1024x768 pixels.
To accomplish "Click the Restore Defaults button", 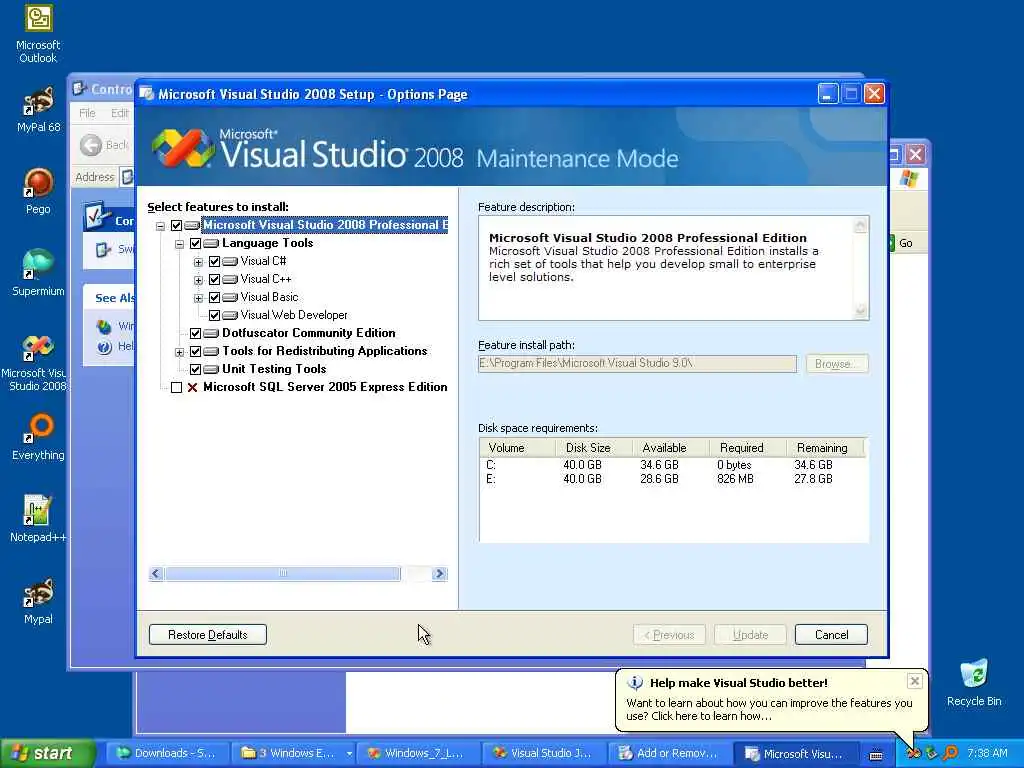I will 208,635.
